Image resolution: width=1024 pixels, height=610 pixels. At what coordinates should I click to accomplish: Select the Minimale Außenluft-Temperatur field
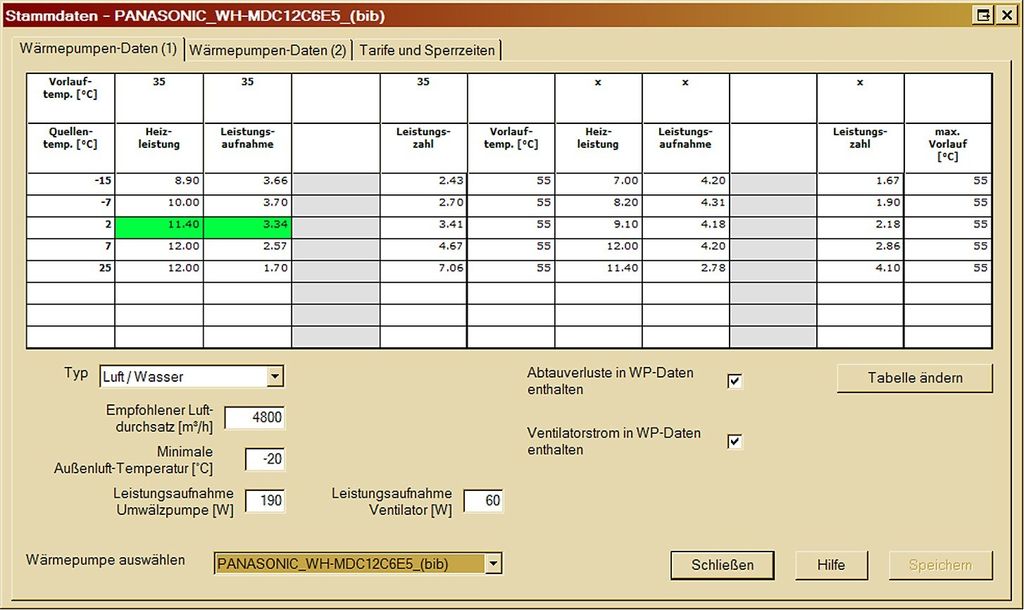[265, 459]
